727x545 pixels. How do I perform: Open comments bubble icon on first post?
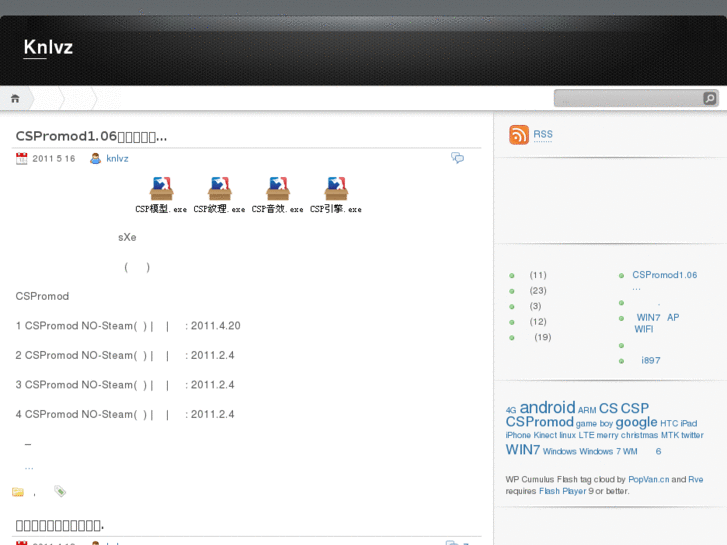(458, 158)
